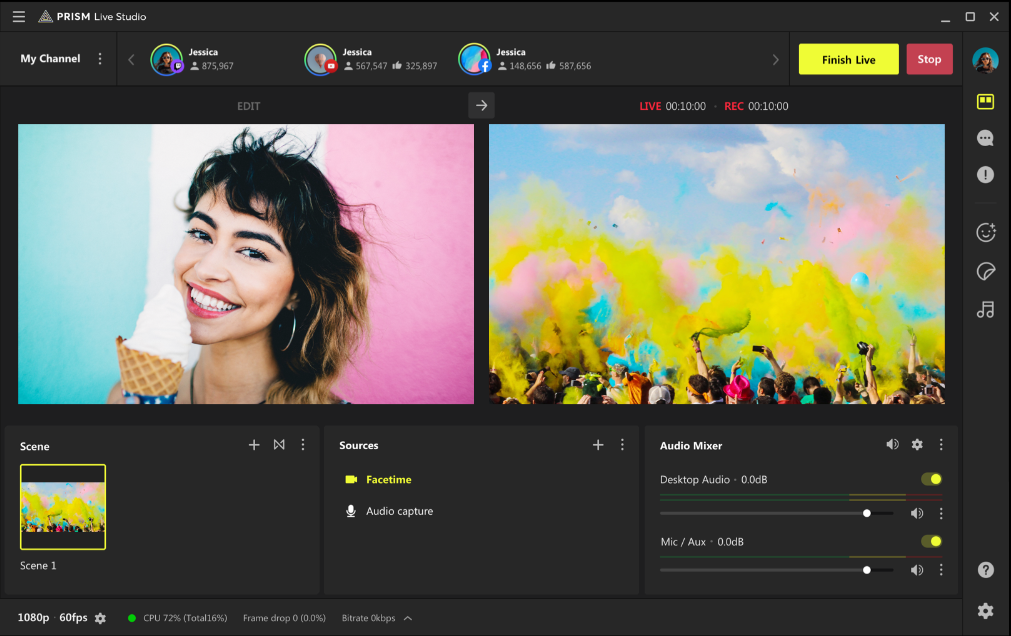Open Audio Mixer gear settings
This screenshot has height=636, width=1011.
[x=917, y=445]
